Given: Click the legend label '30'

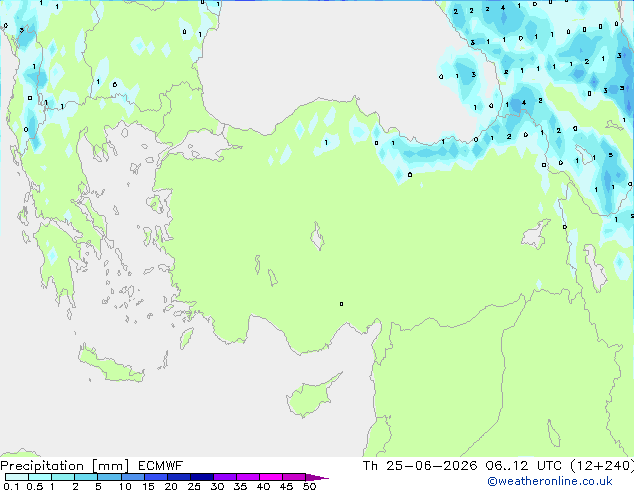Looking at the screenshot, I should [217, 486].
